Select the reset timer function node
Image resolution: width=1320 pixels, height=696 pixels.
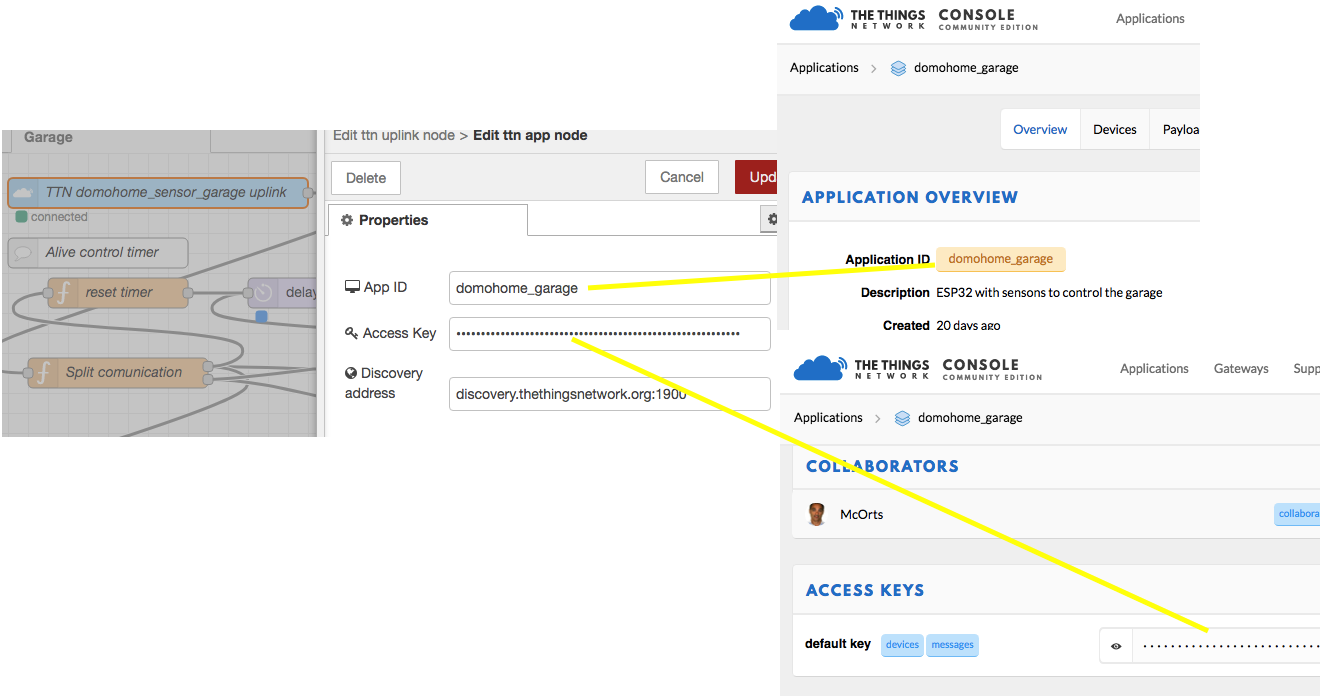[x=118, y=293]
